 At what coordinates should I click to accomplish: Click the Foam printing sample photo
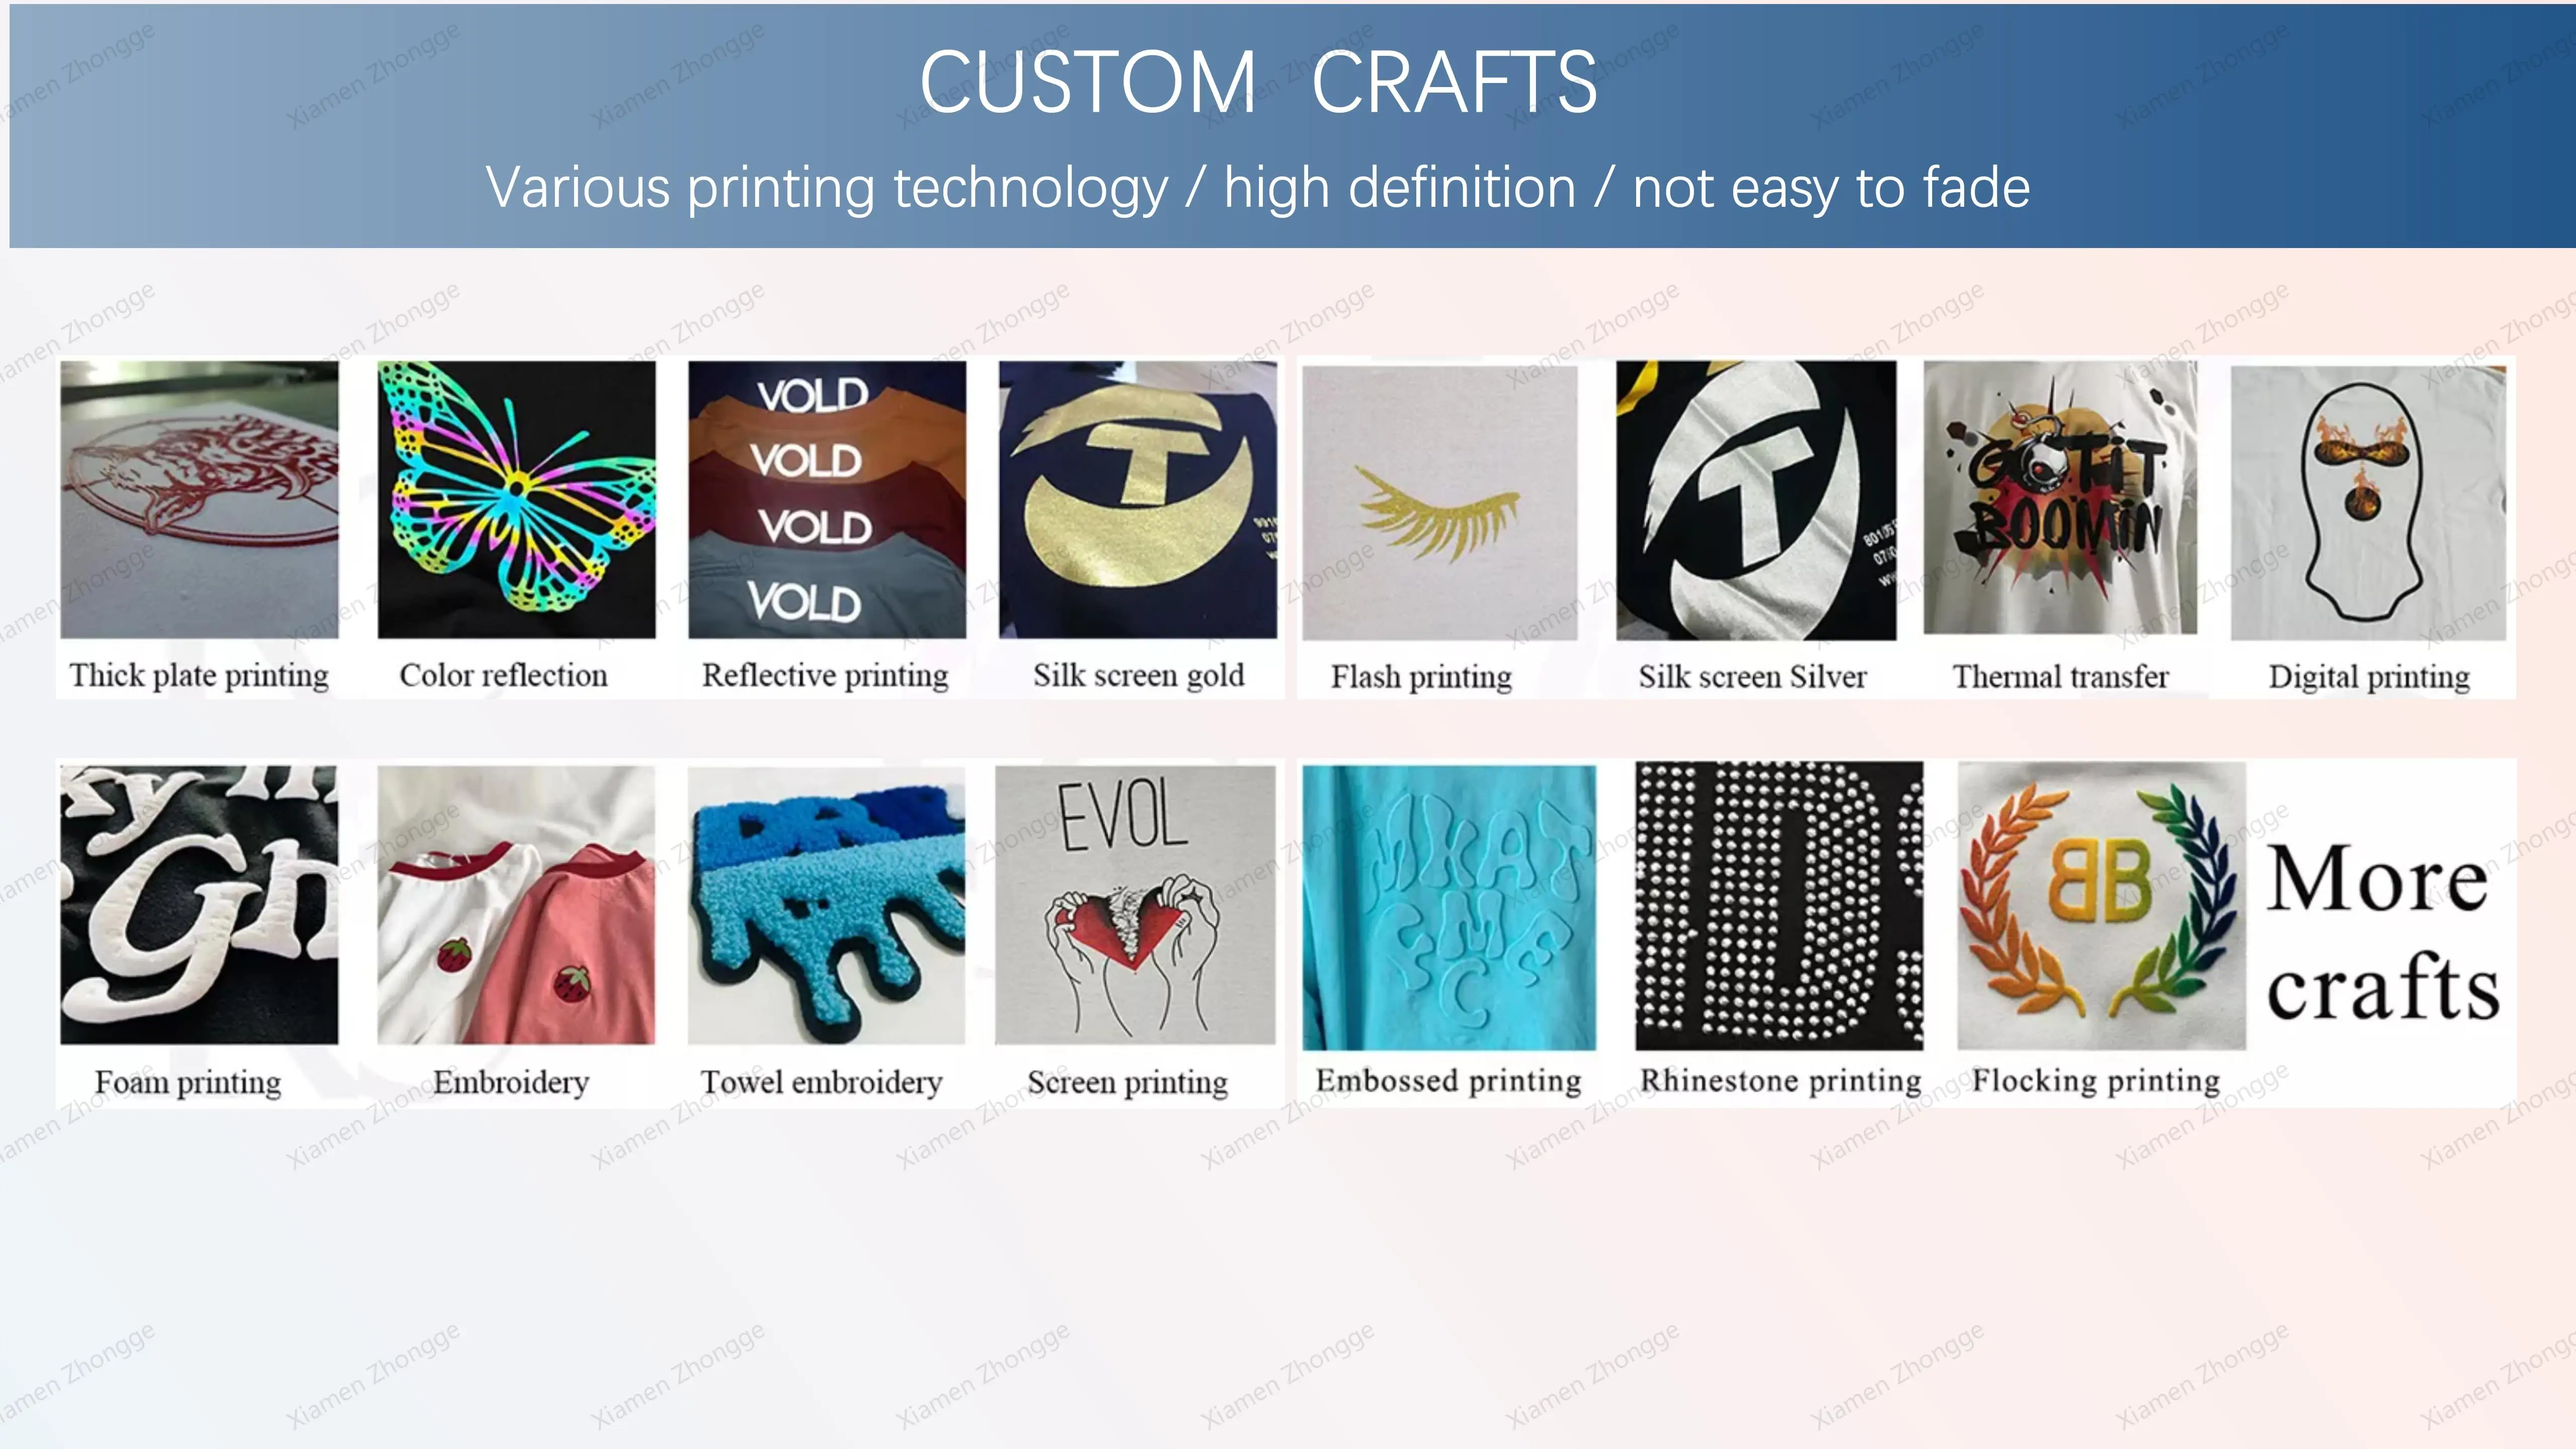(x=199, y=905)
